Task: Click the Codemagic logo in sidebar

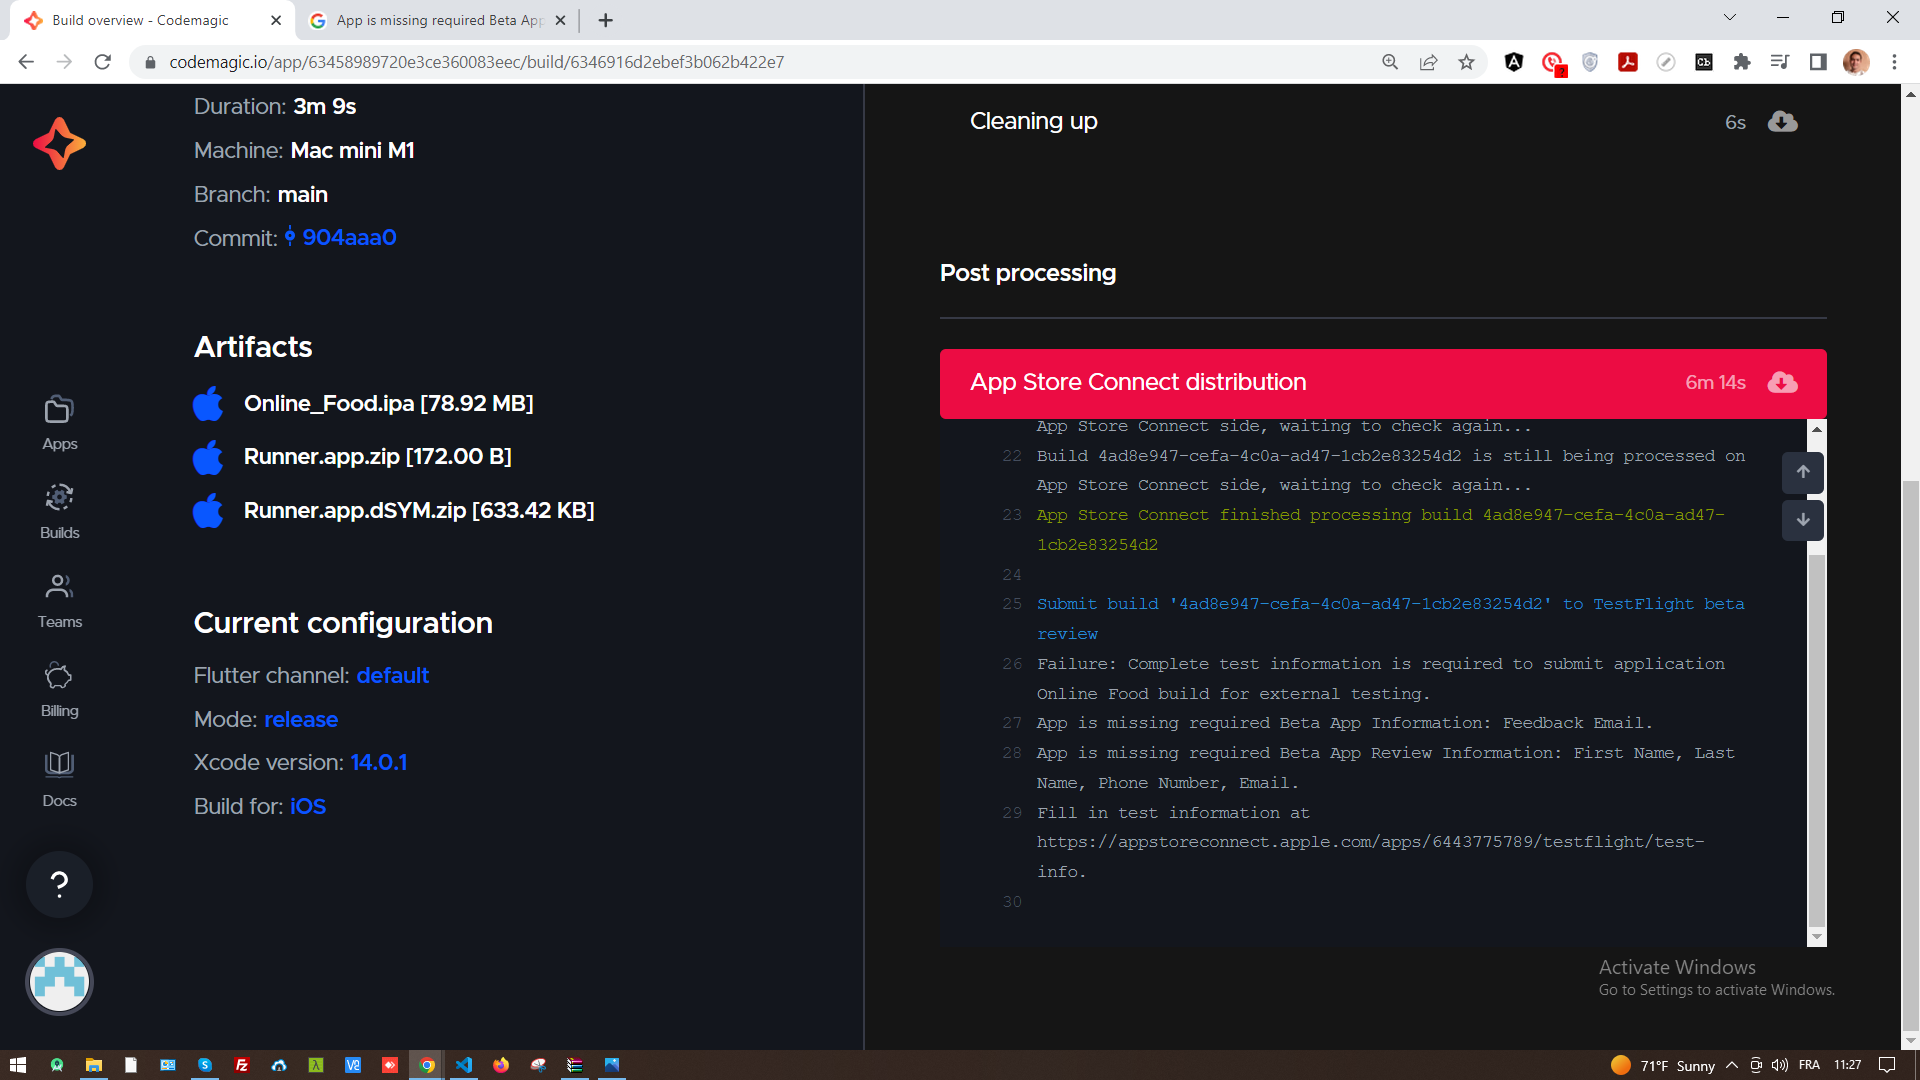Action: coord(59,144)
